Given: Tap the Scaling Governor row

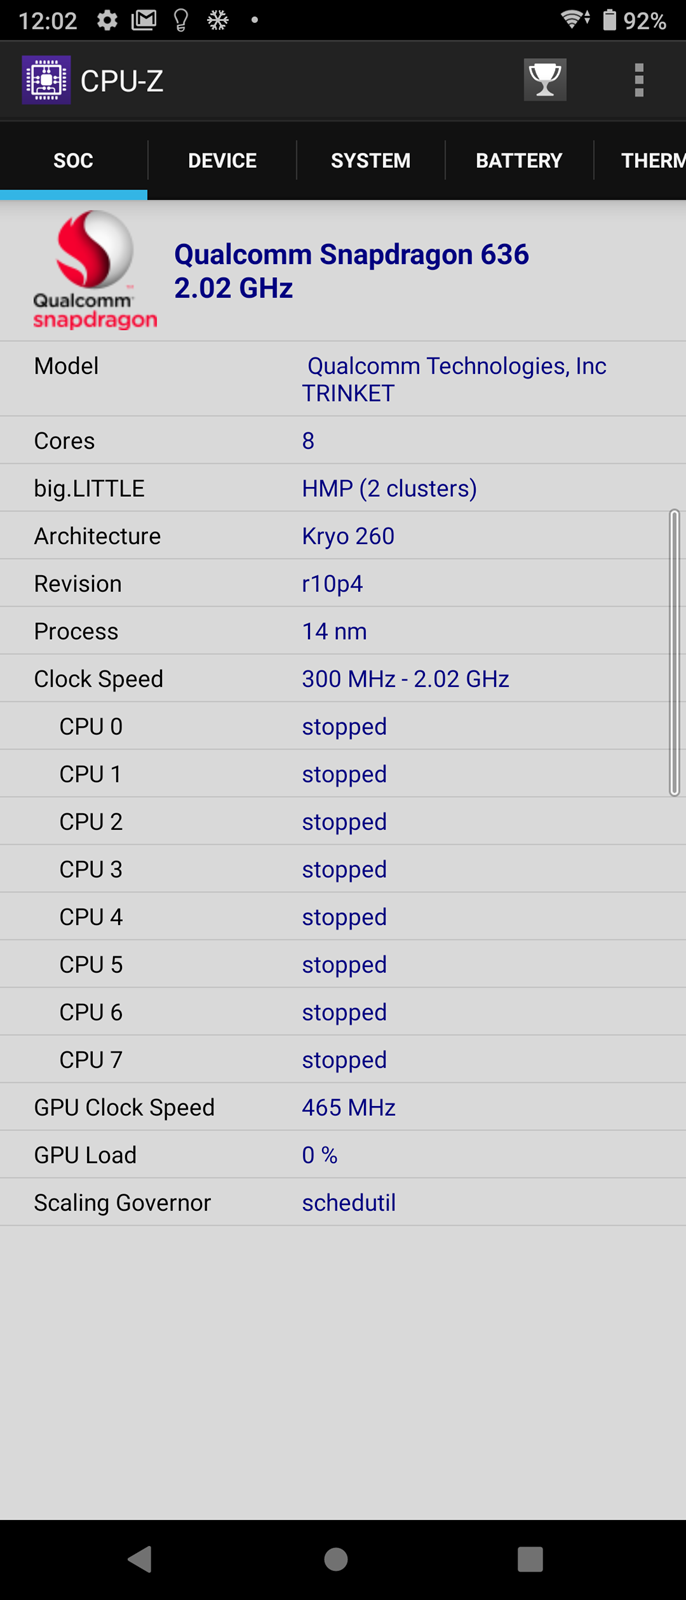Looking at the screenshot, I should click(343, 1202).
